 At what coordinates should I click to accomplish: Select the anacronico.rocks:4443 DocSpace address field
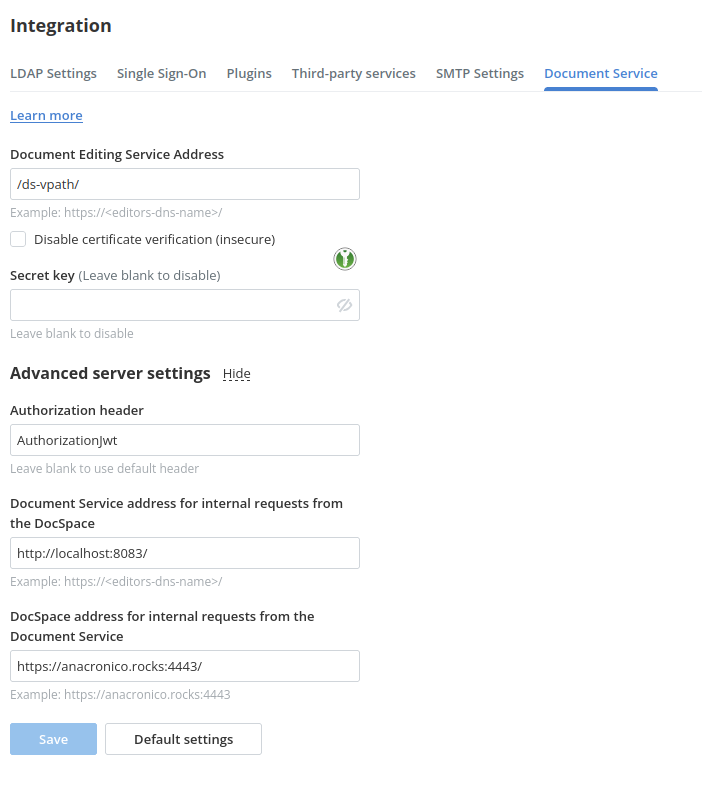(x=184, y=666)
